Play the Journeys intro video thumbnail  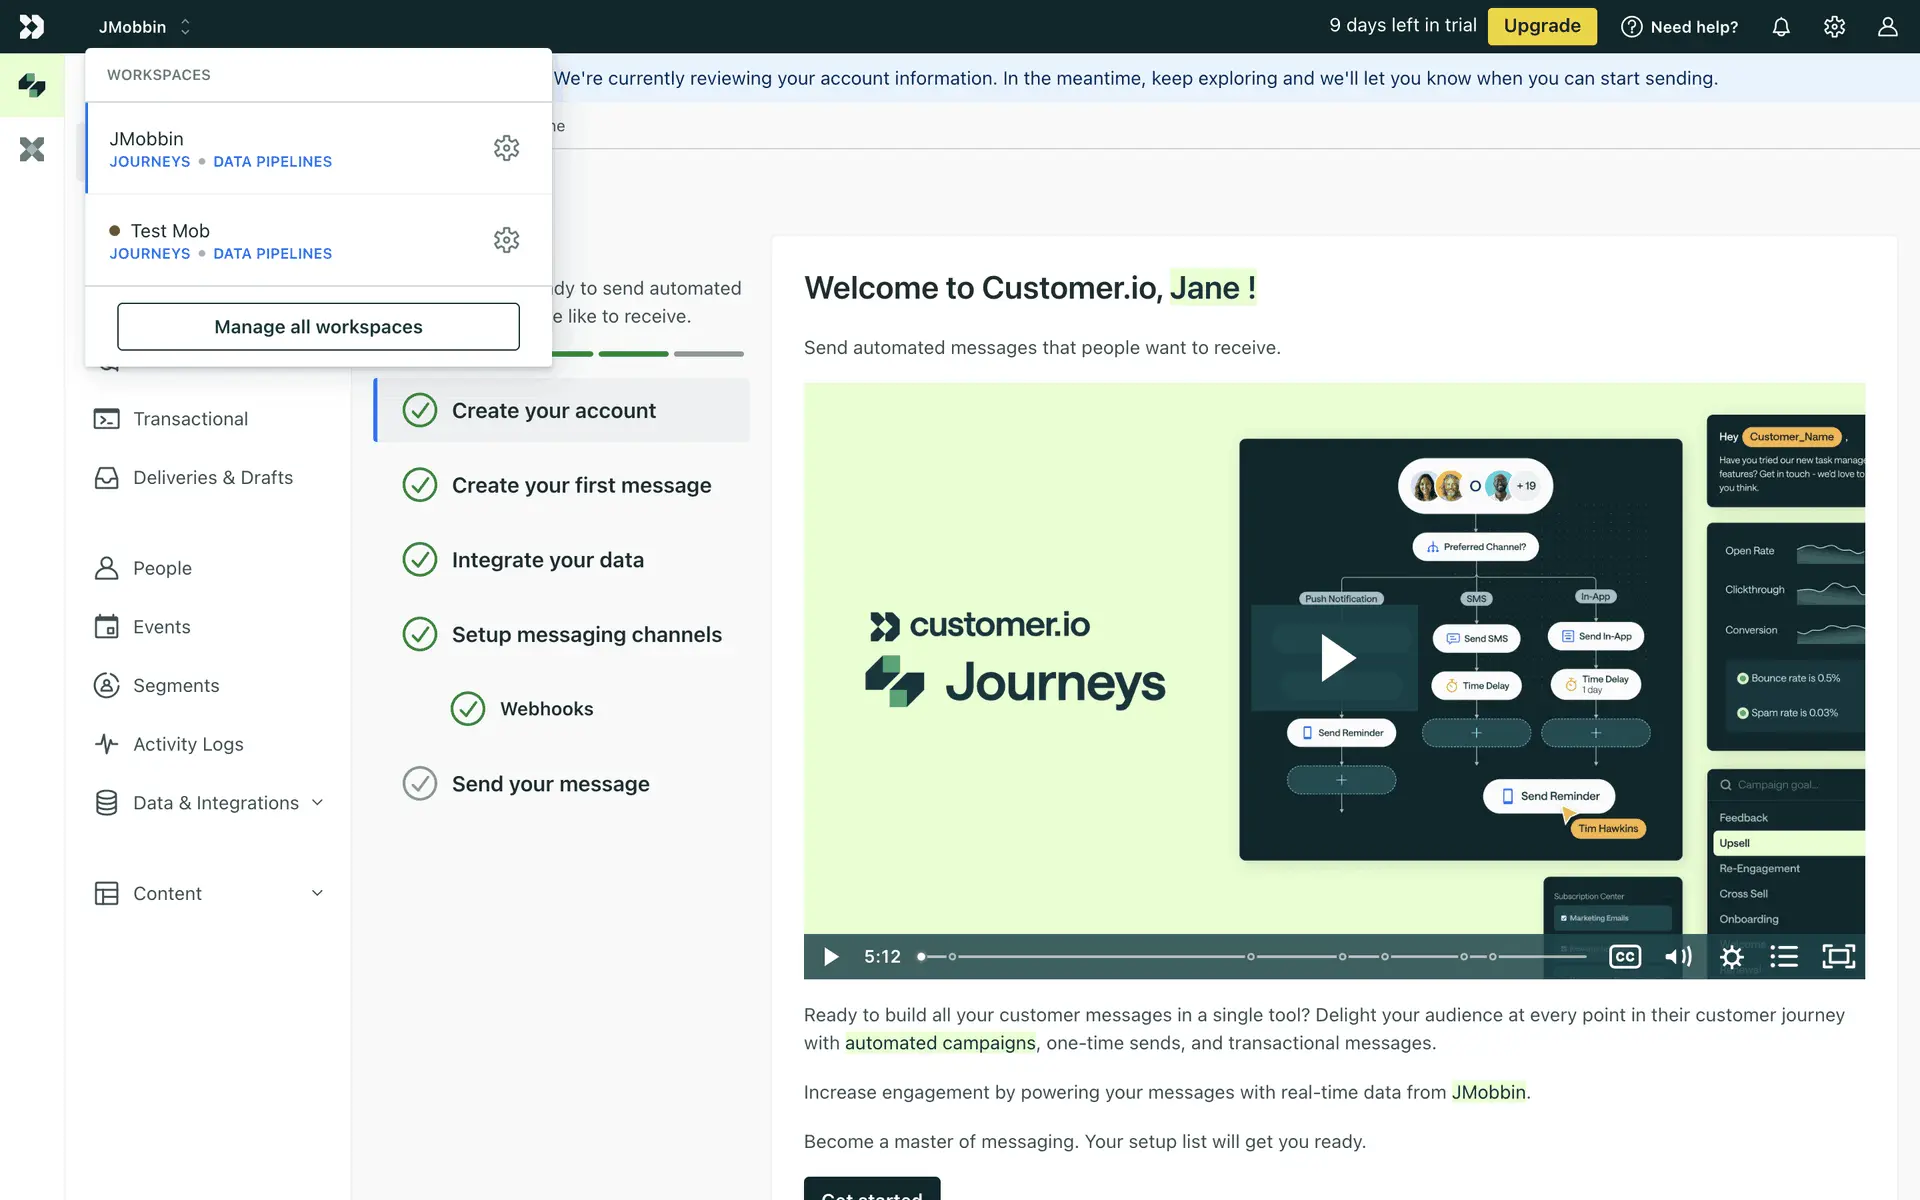coord(1337,658)
